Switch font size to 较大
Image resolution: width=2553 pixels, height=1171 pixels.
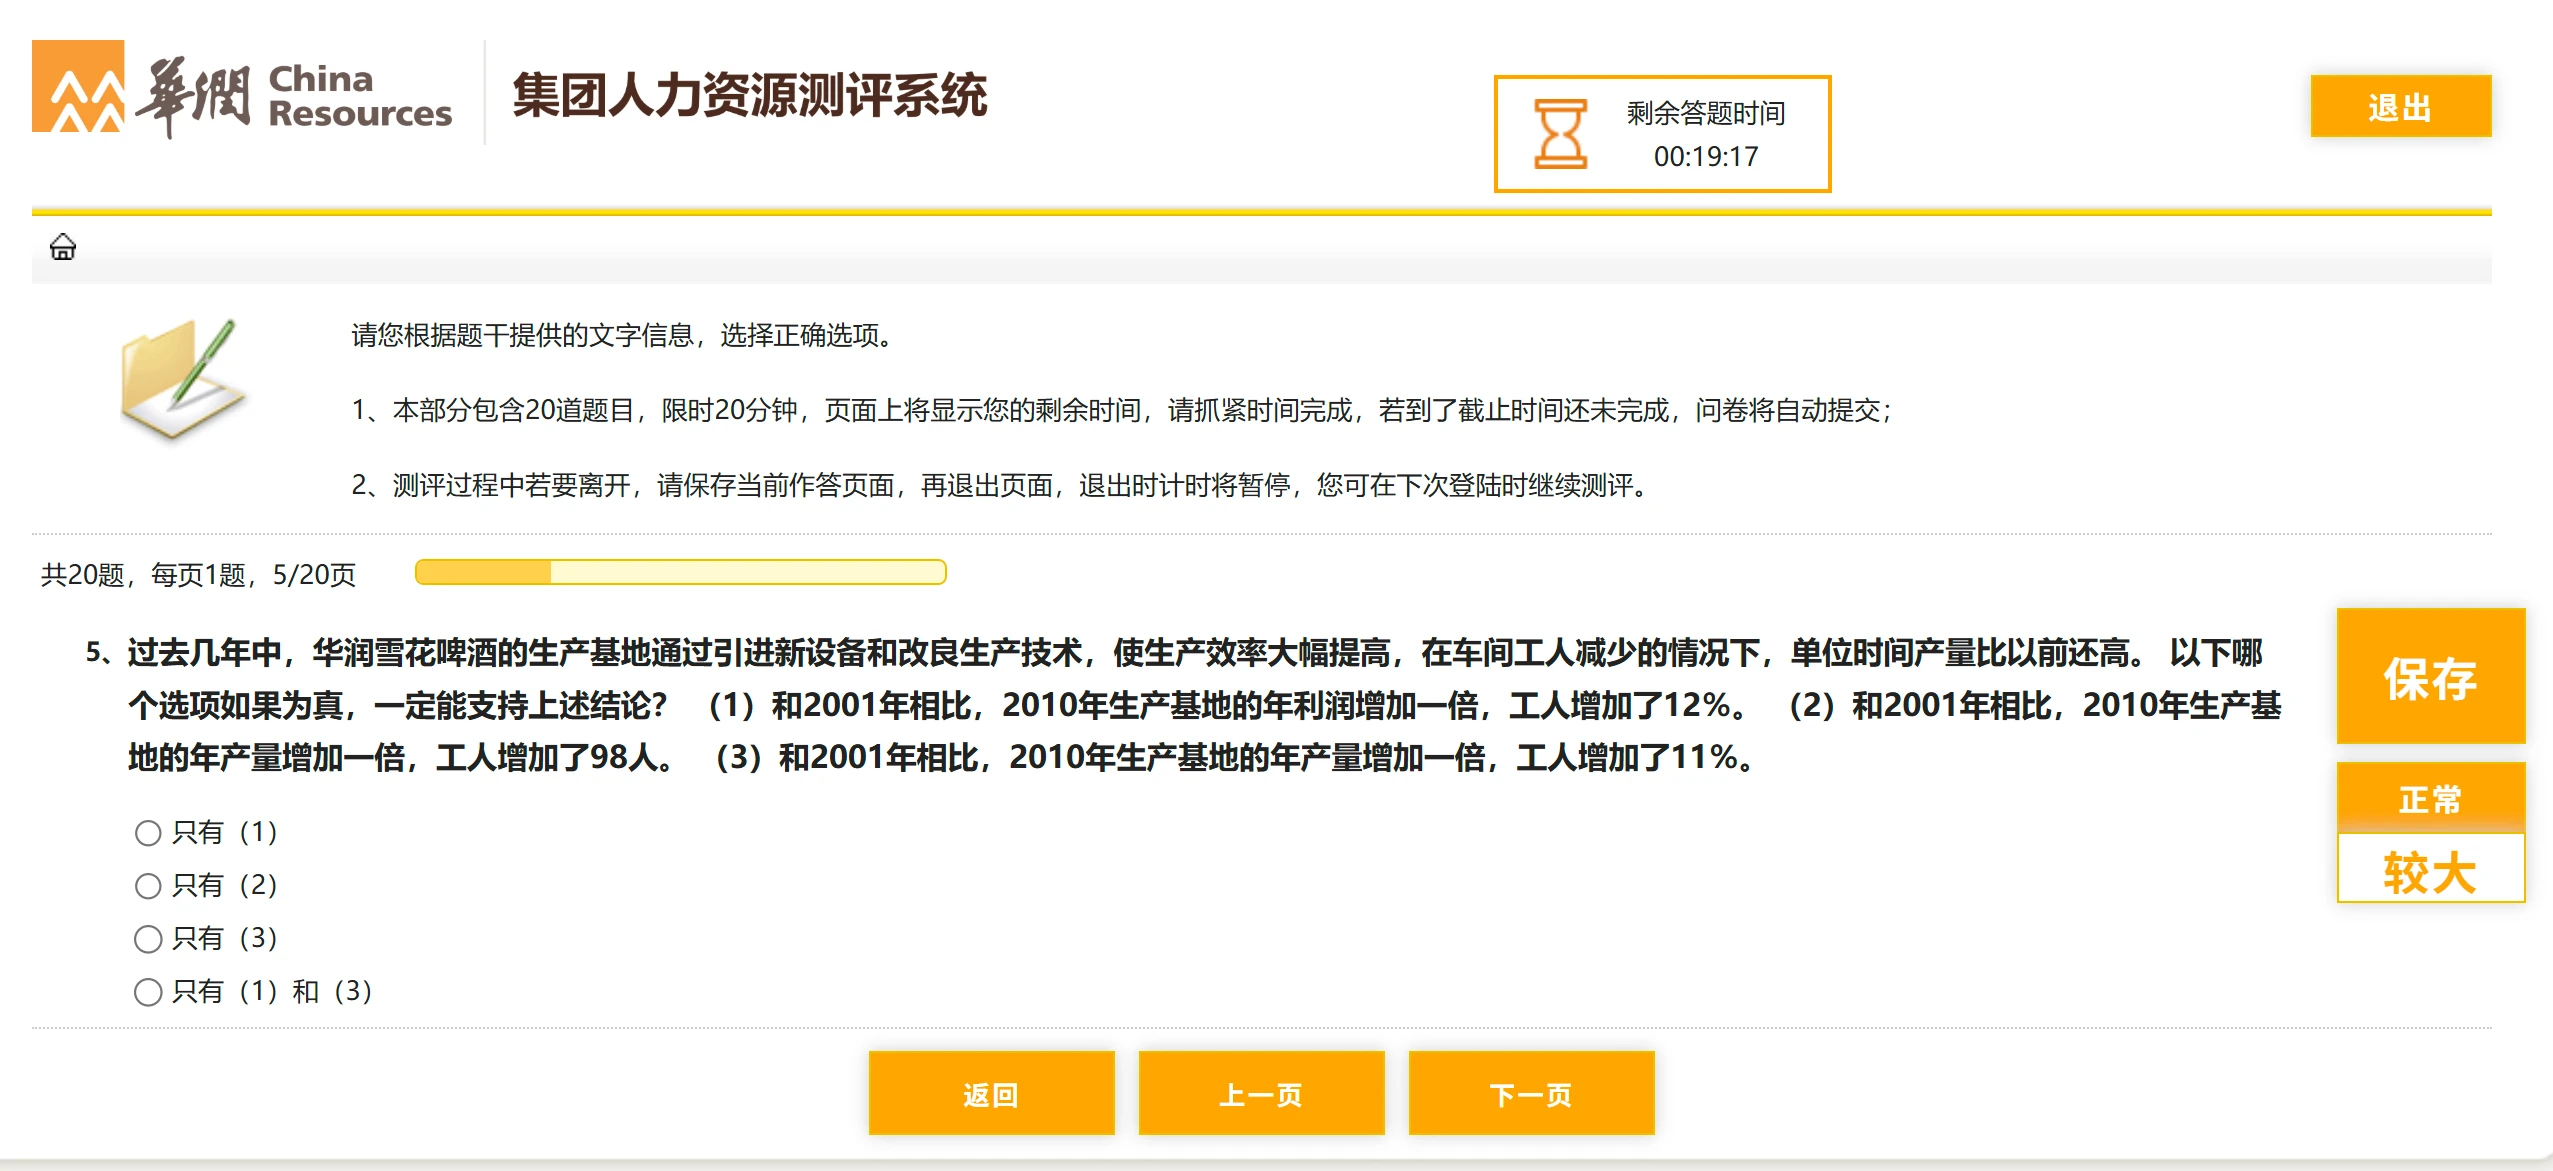coord(2430,871)
